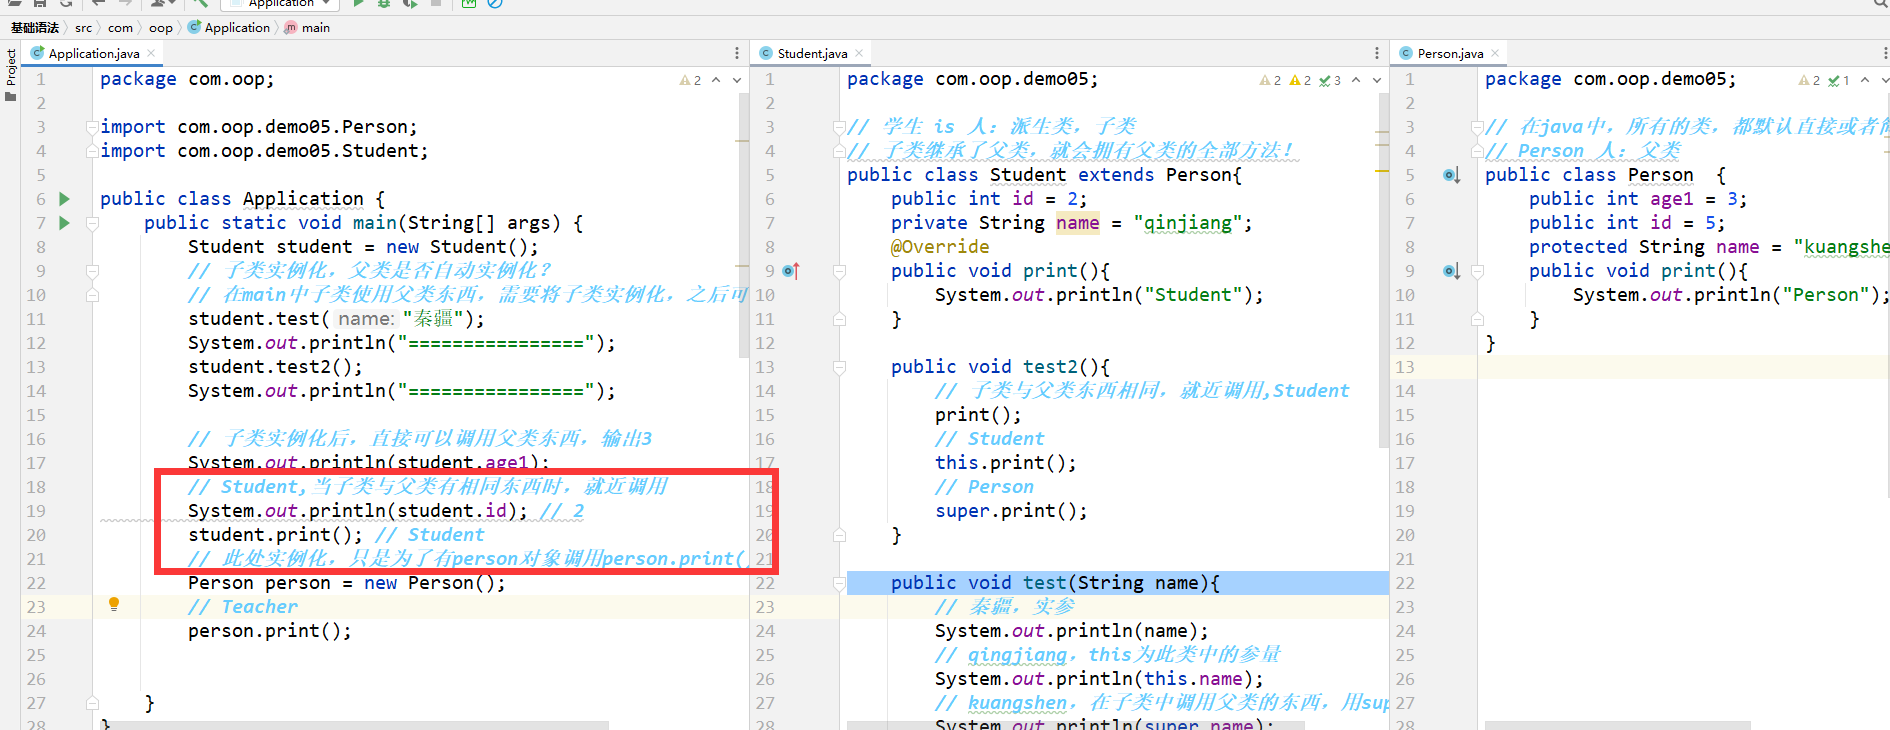The image size is (1890, 730).
Task: Click 'person.print();' on line 24
Action: click(270, 631)
